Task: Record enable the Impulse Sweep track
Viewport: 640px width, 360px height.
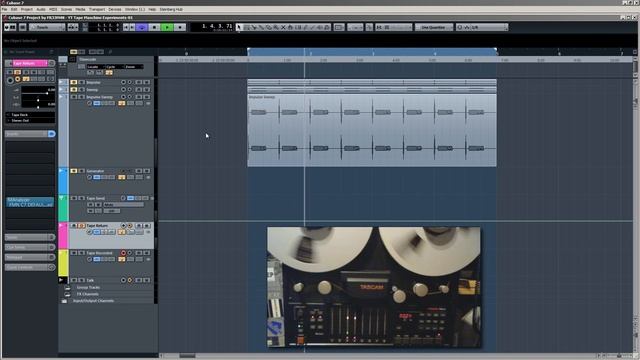Action: point(123,97)
